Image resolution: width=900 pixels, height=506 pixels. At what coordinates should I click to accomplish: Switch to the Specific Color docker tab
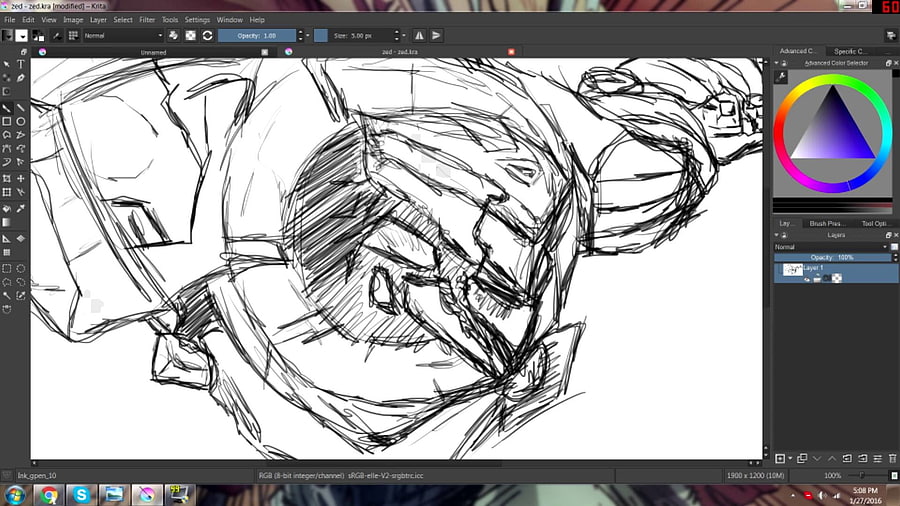pyautogui.click(x=851, y=51)
